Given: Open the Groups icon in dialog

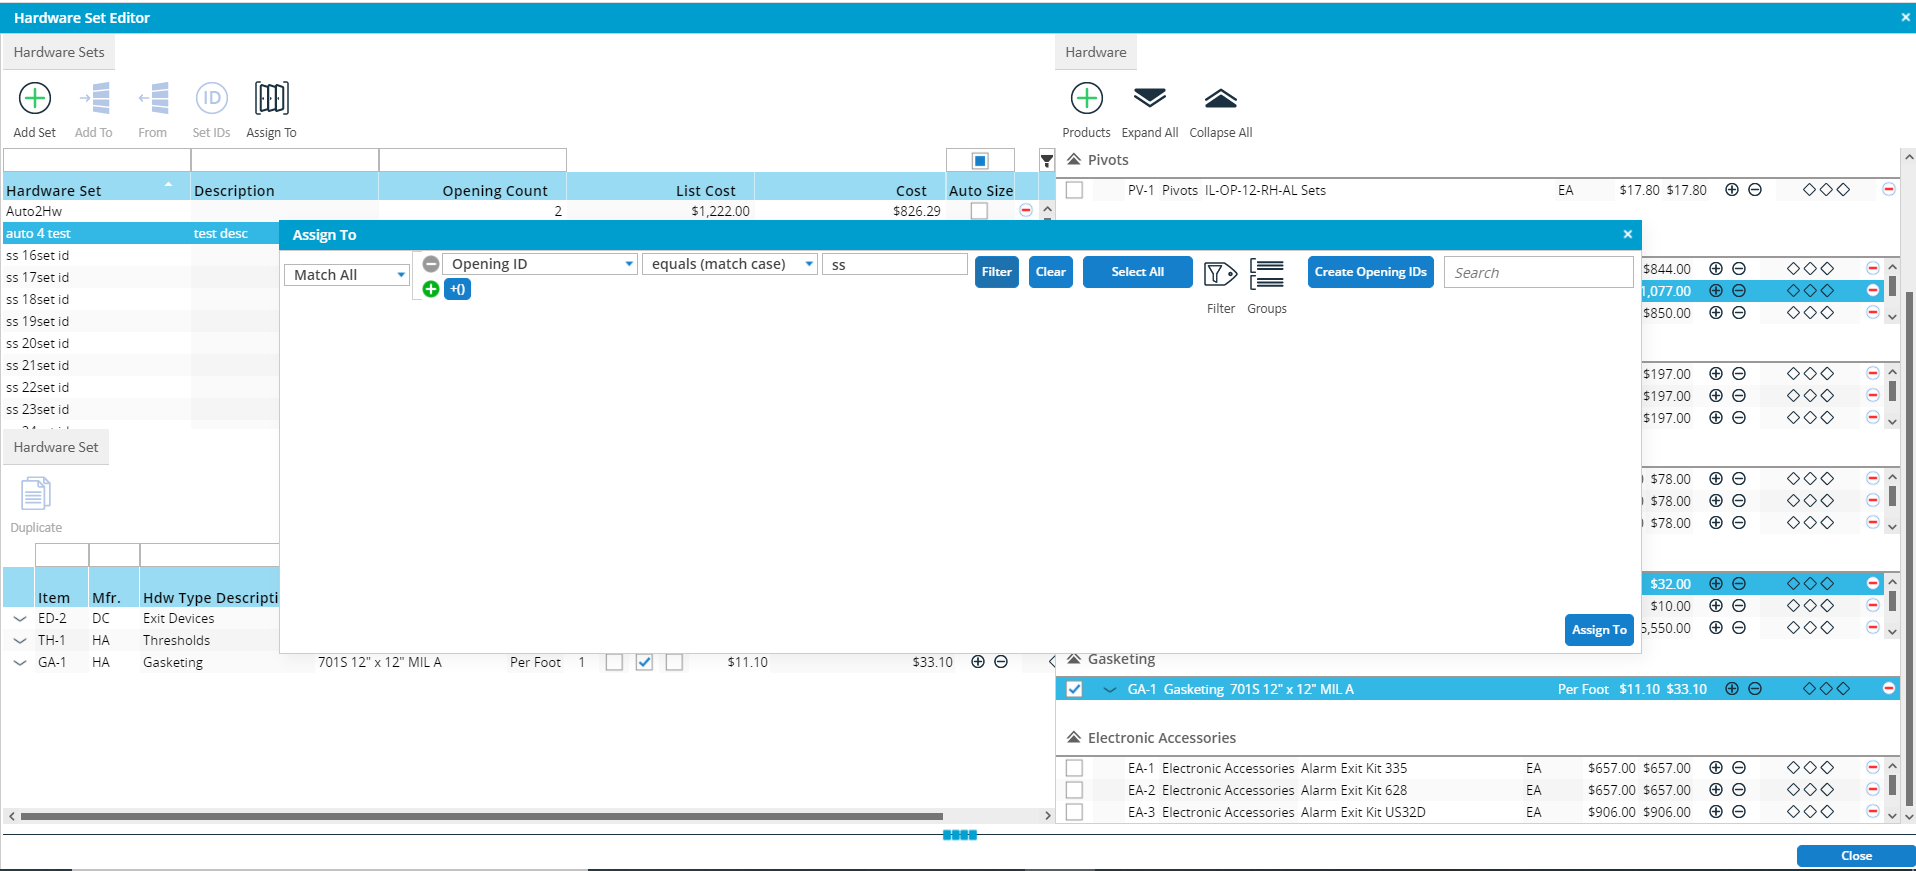Looking at the screenshot, I should [x=1267, y=274].
